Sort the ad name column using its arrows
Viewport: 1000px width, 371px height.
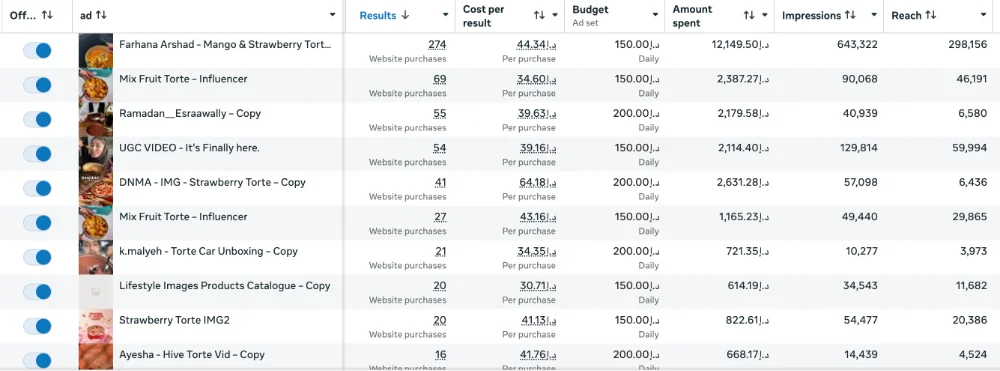point(101,15)
